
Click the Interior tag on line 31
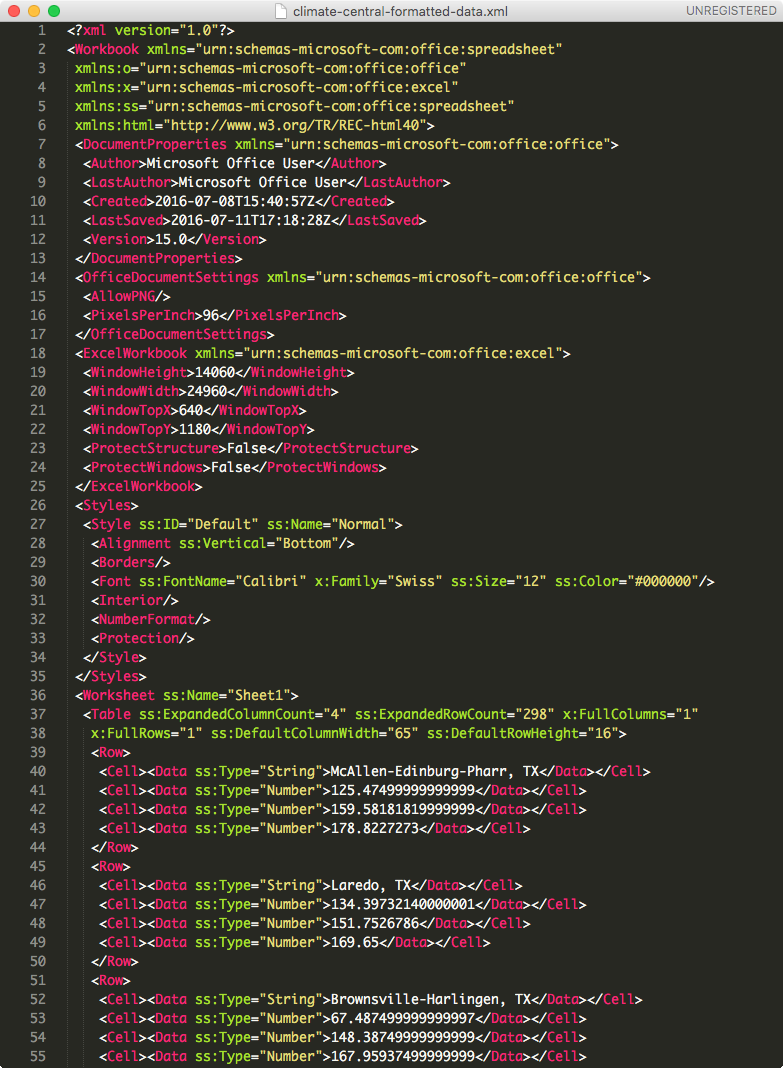point(135,601)
